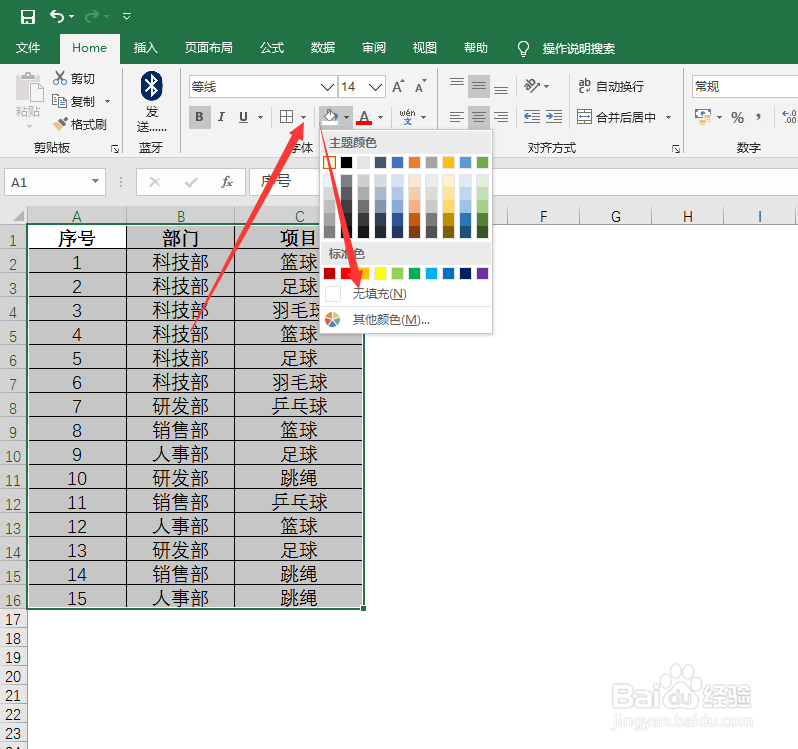
Task: Switch to the 插入 tab
Action: pyautogui.click(x=146, y=48)
